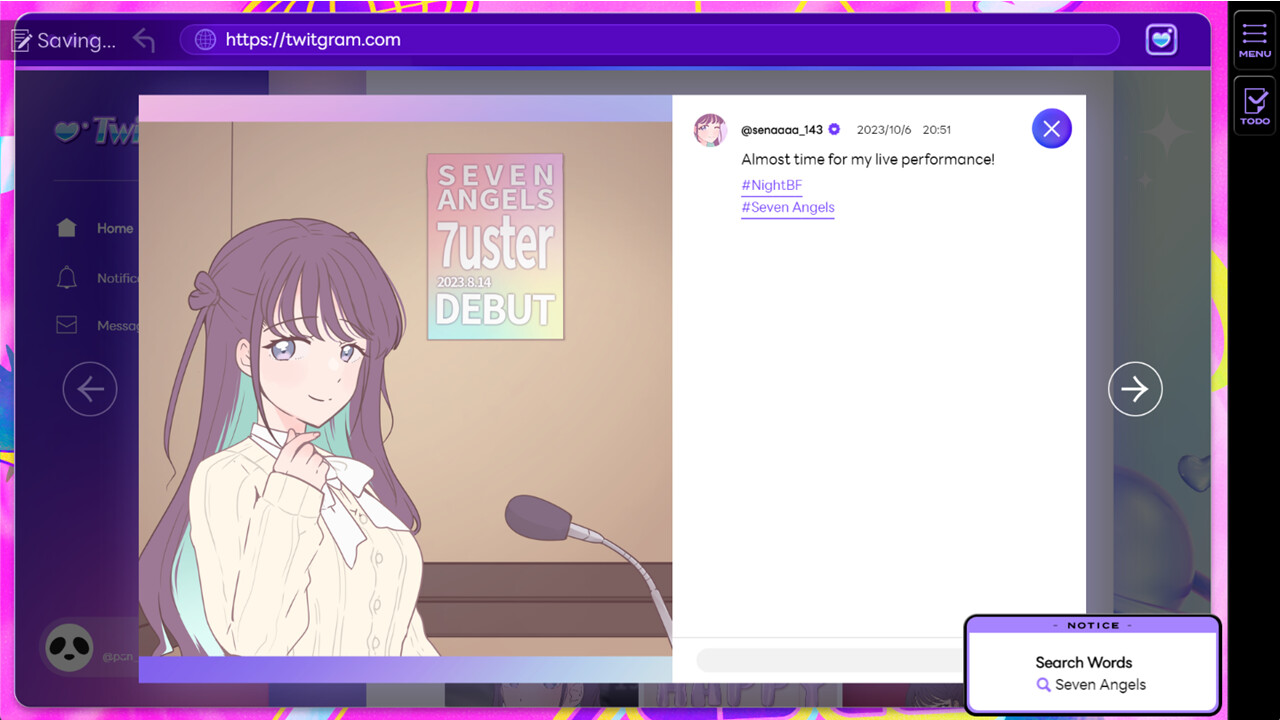Close the tweet popup with the X
The height and width of the screenshot is (720, 1280).
pyautogui.click(x=1051, y=128)
